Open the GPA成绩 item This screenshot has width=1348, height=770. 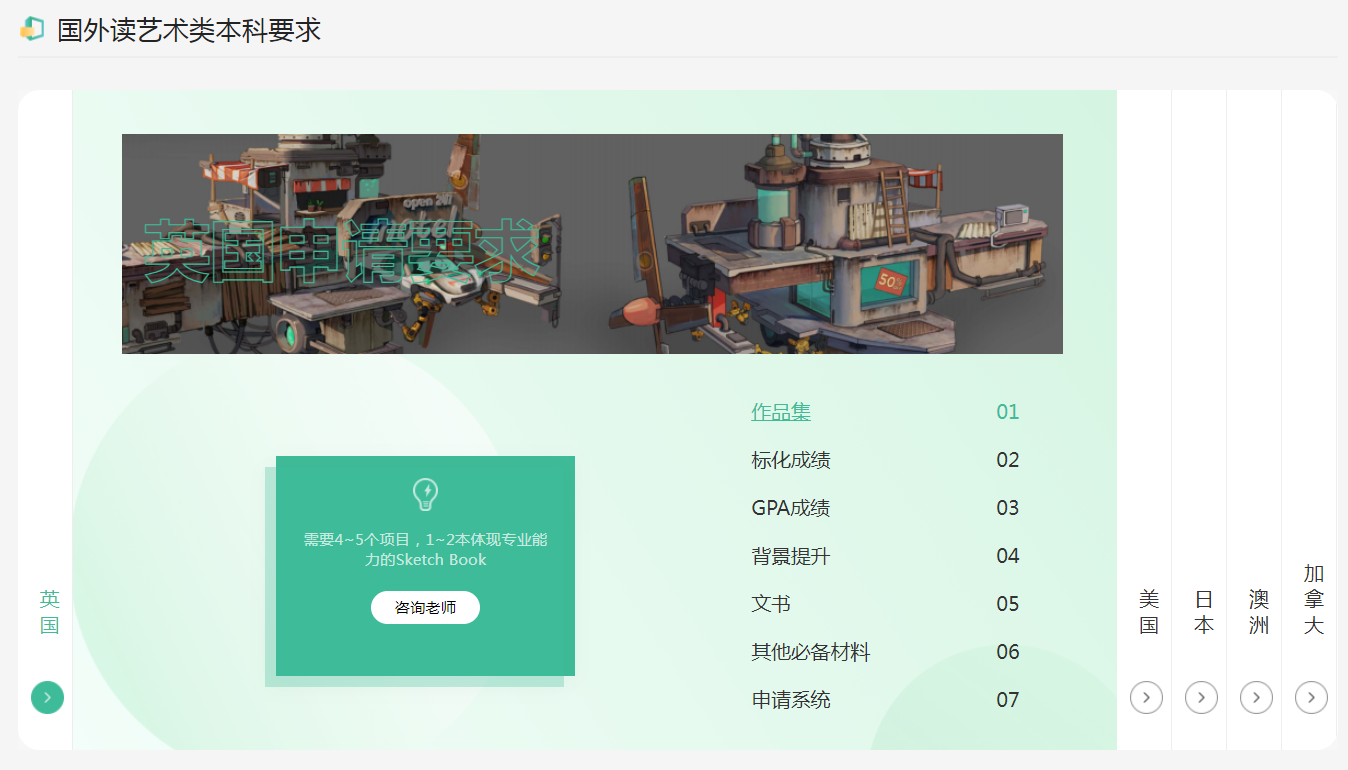point(791,508)
